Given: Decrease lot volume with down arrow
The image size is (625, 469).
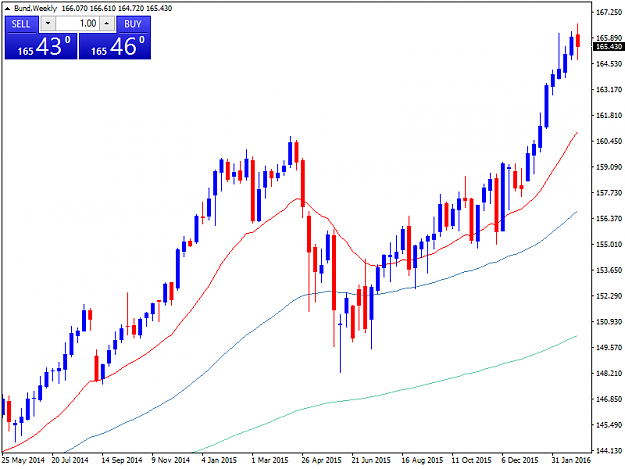Looking at the screenshot, I should click(48, 24).
